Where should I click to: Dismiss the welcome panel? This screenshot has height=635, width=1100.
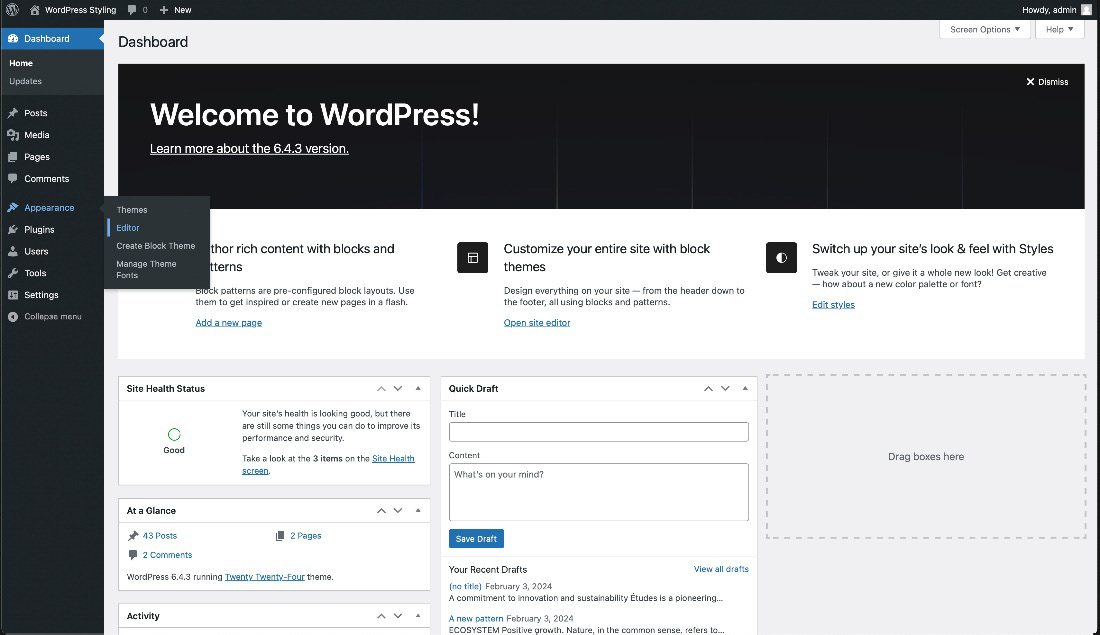coord(1047,82)
